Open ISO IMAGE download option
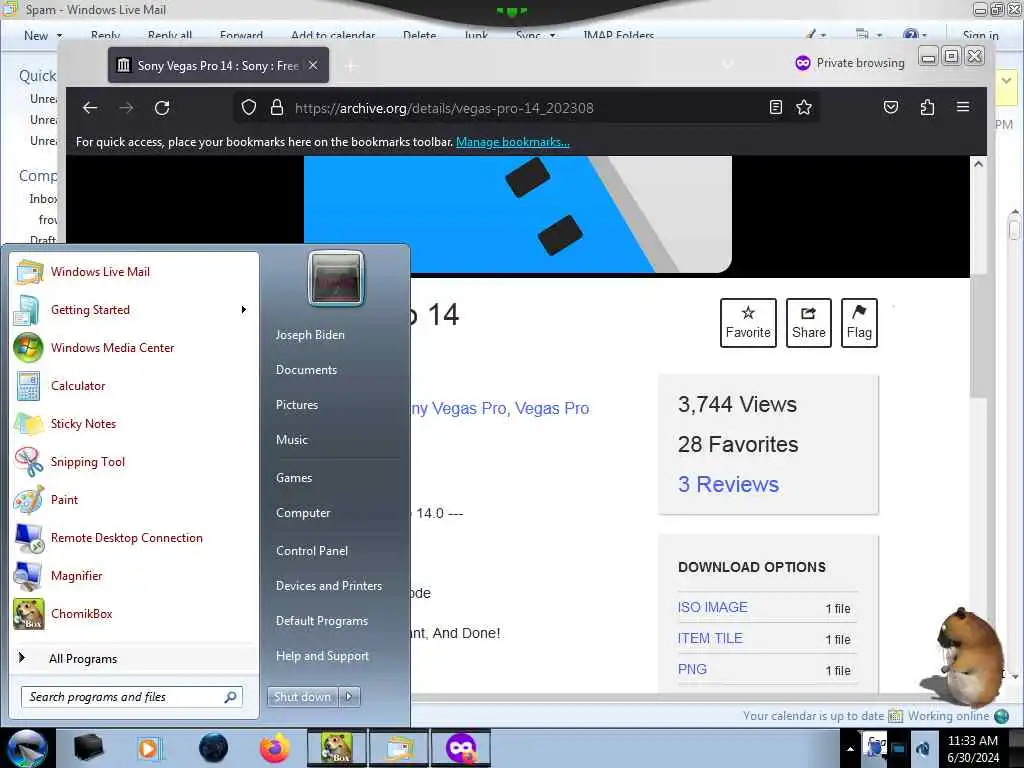This screenshot has height=768, width=1024. [x=712, y=607]
